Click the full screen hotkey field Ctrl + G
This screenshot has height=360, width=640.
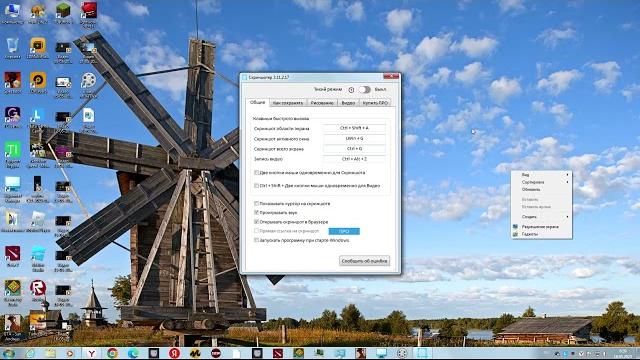click(354, 149)
